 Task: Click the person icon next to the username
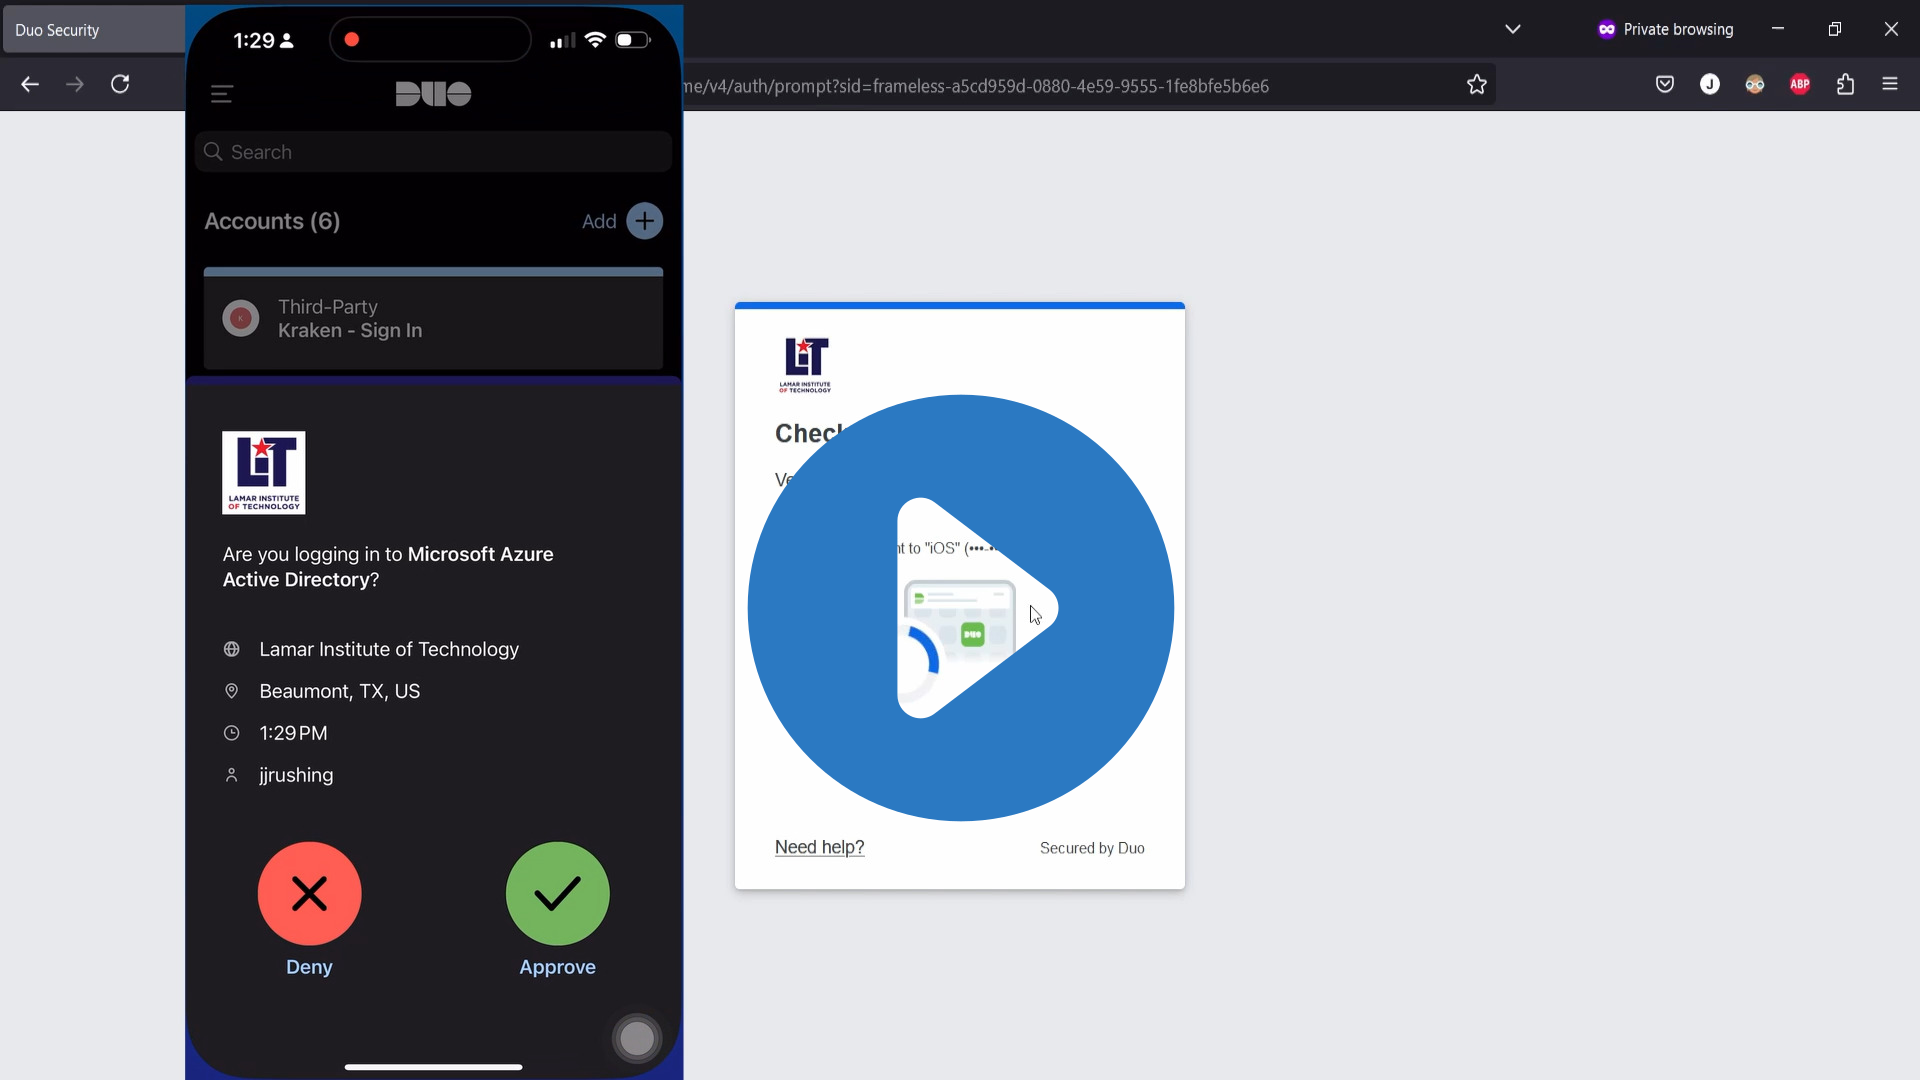(x=232, y=776)
